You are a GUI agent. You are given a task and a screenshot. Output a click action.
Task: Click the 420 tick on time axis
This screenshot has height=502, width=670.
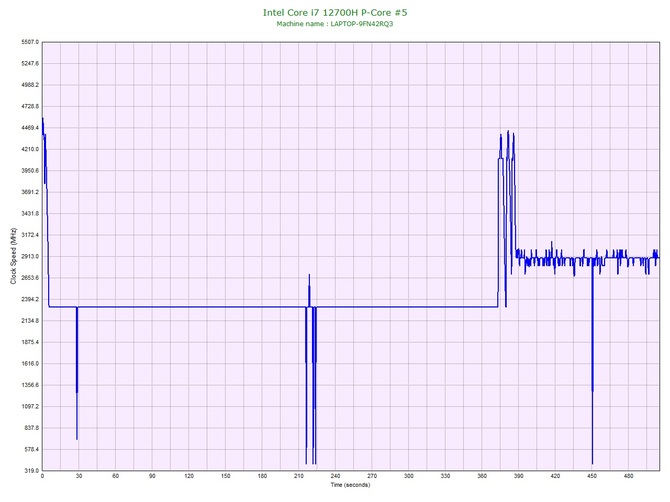[x=555, y=476]
